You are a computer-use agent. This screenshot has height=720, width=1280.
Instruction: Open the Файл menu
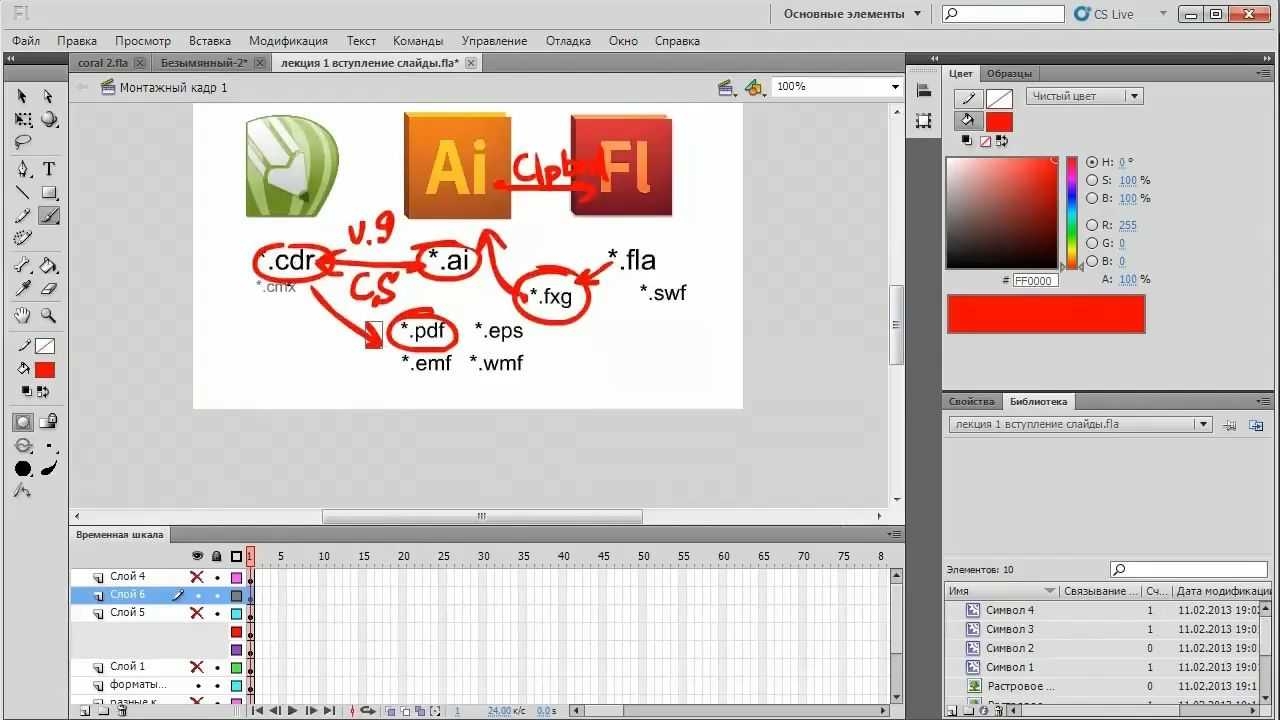pos(26,41)
